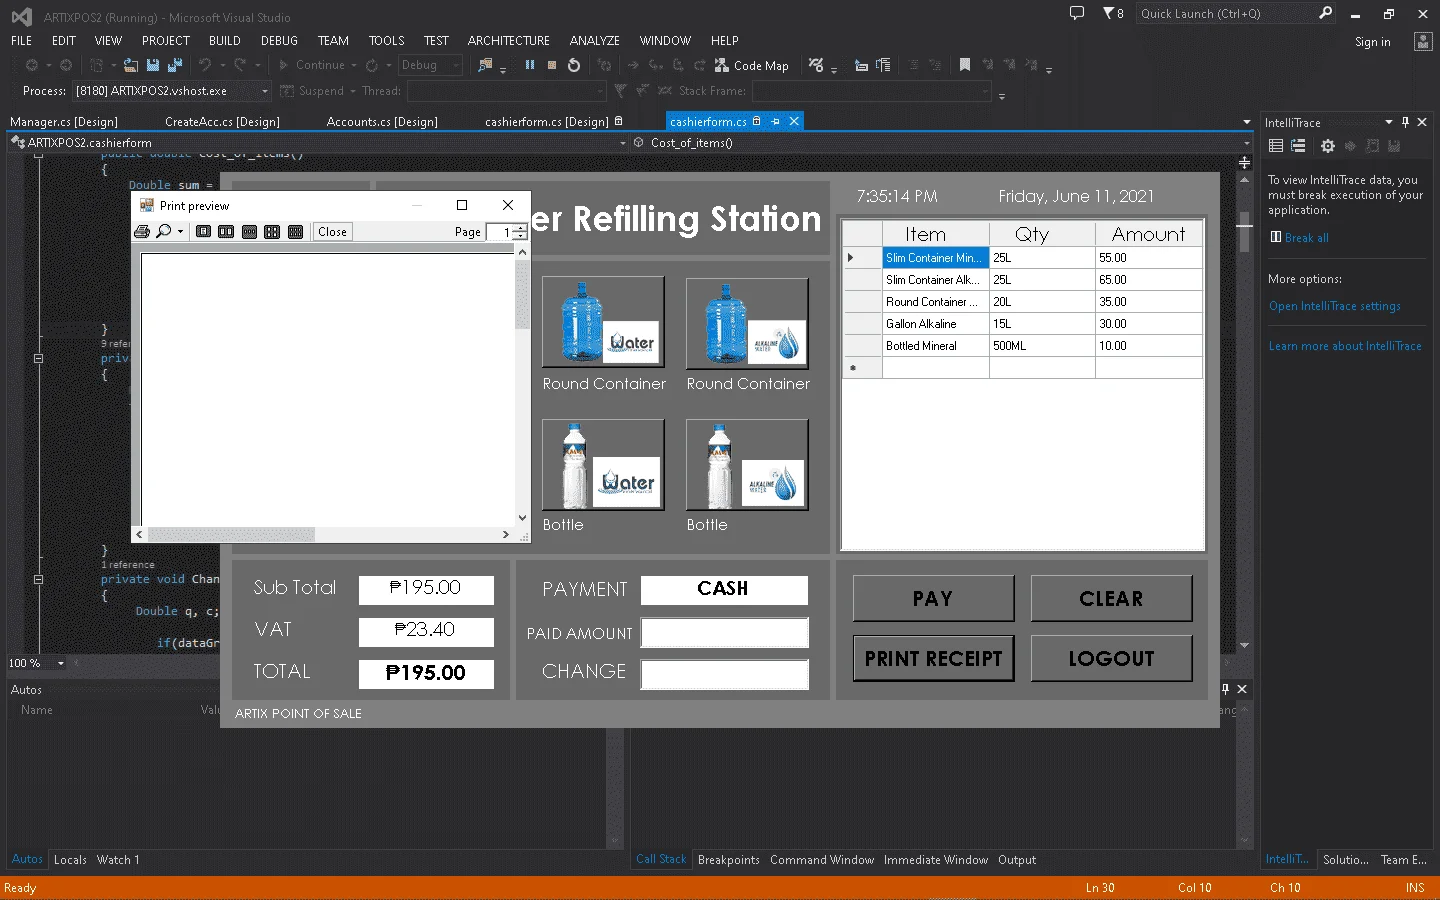This screenshot has height=900, width=1440.
Task: Click the PAID AMOUNT input field
Action: 724,632
